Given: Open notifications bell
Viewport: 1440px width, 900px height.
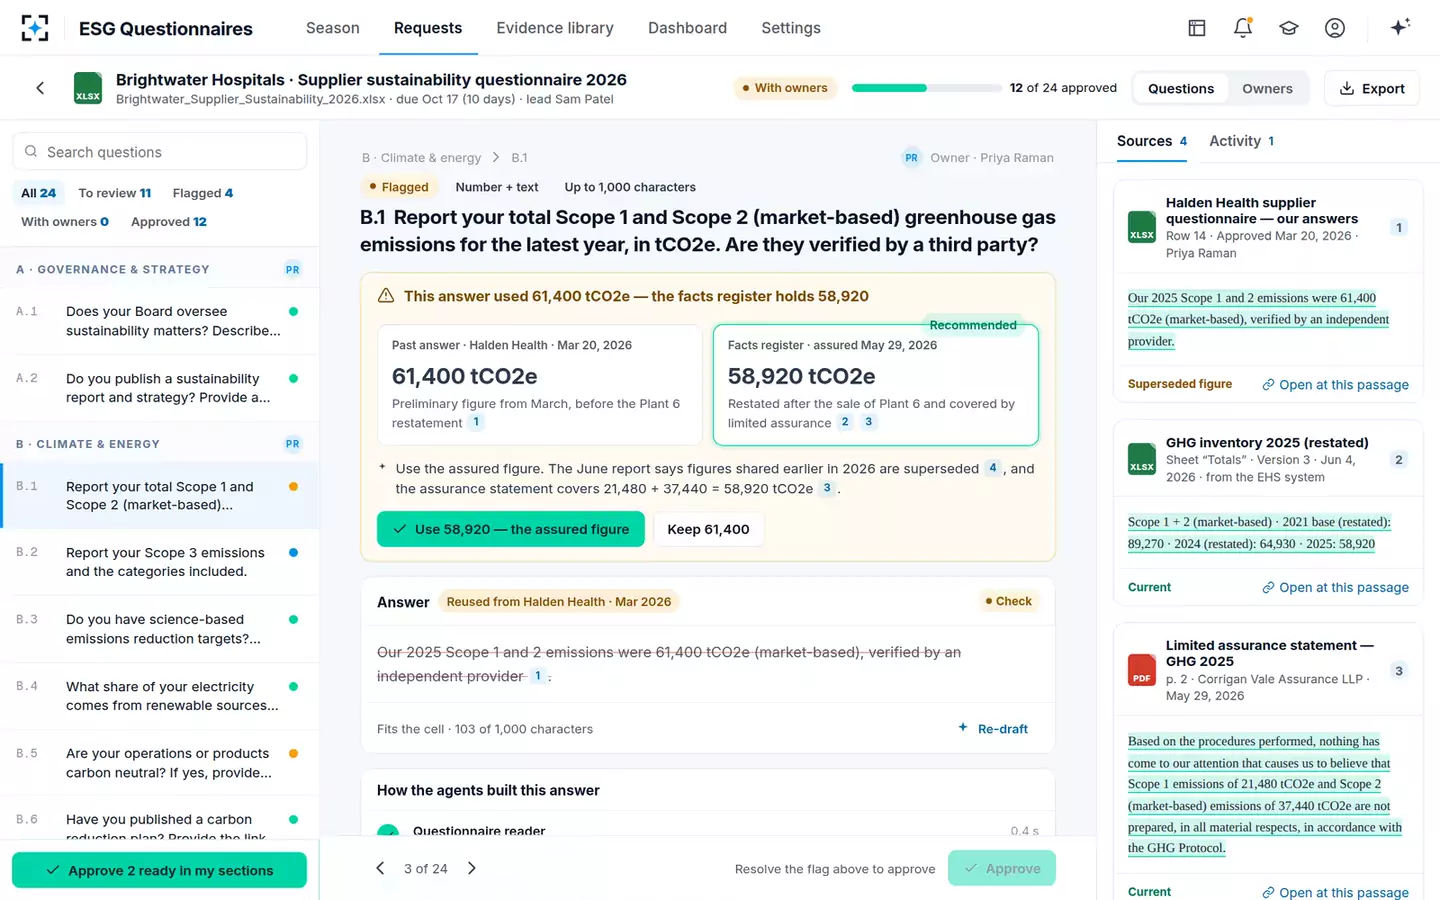Looking at the screenshot, I should tap(1243, 28).
